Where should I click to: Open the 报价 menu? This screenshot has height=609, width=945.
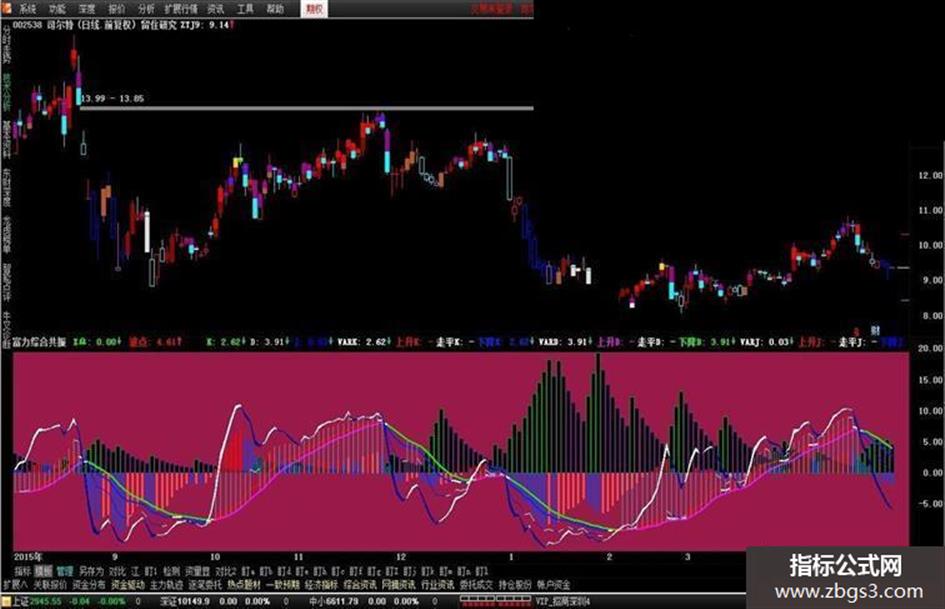point(116,8)
